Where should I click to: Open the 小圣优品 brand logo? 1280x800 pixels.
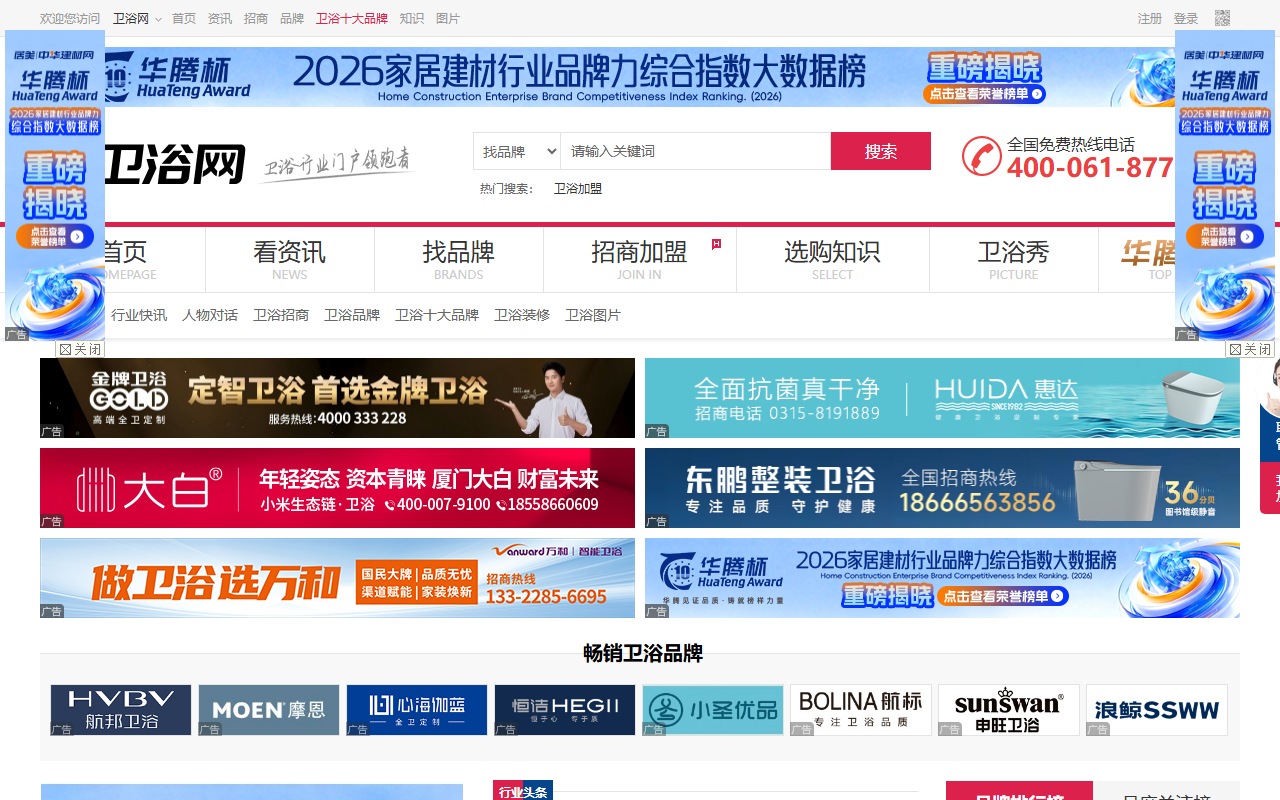[x=713, y=710]
